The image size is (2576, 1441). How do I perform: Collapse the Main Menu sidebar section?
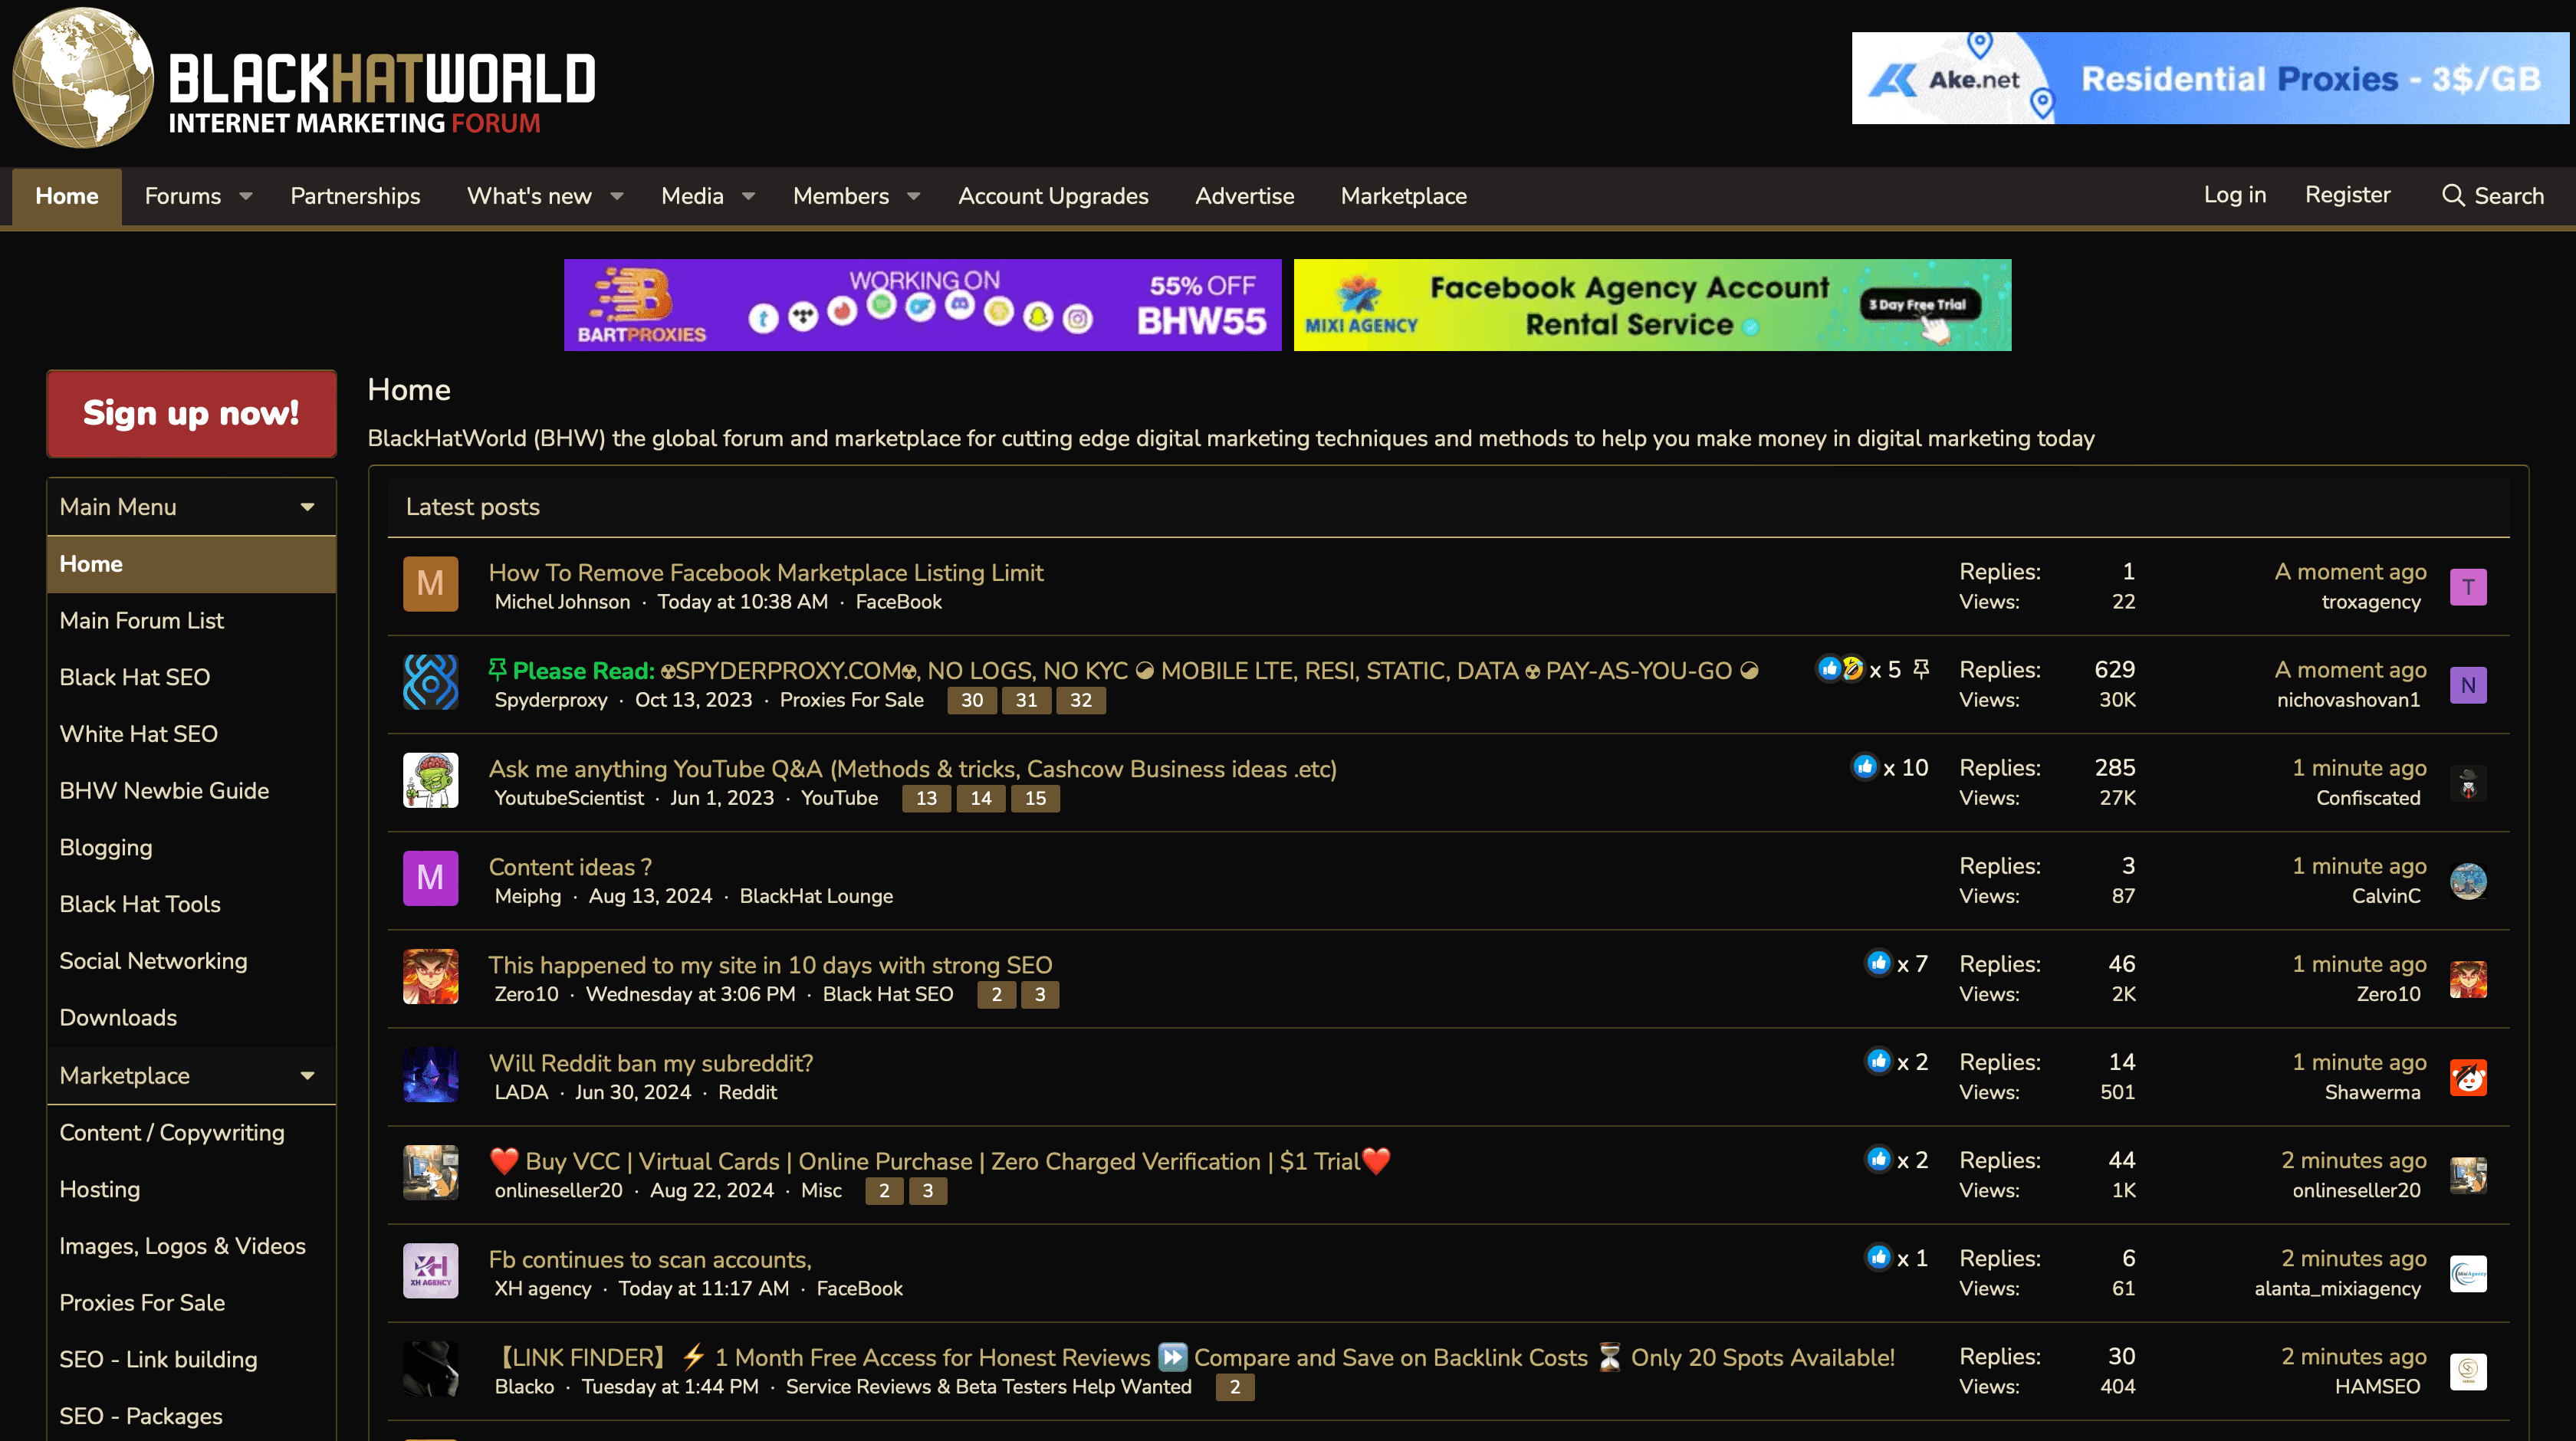(x=308, y=507)
